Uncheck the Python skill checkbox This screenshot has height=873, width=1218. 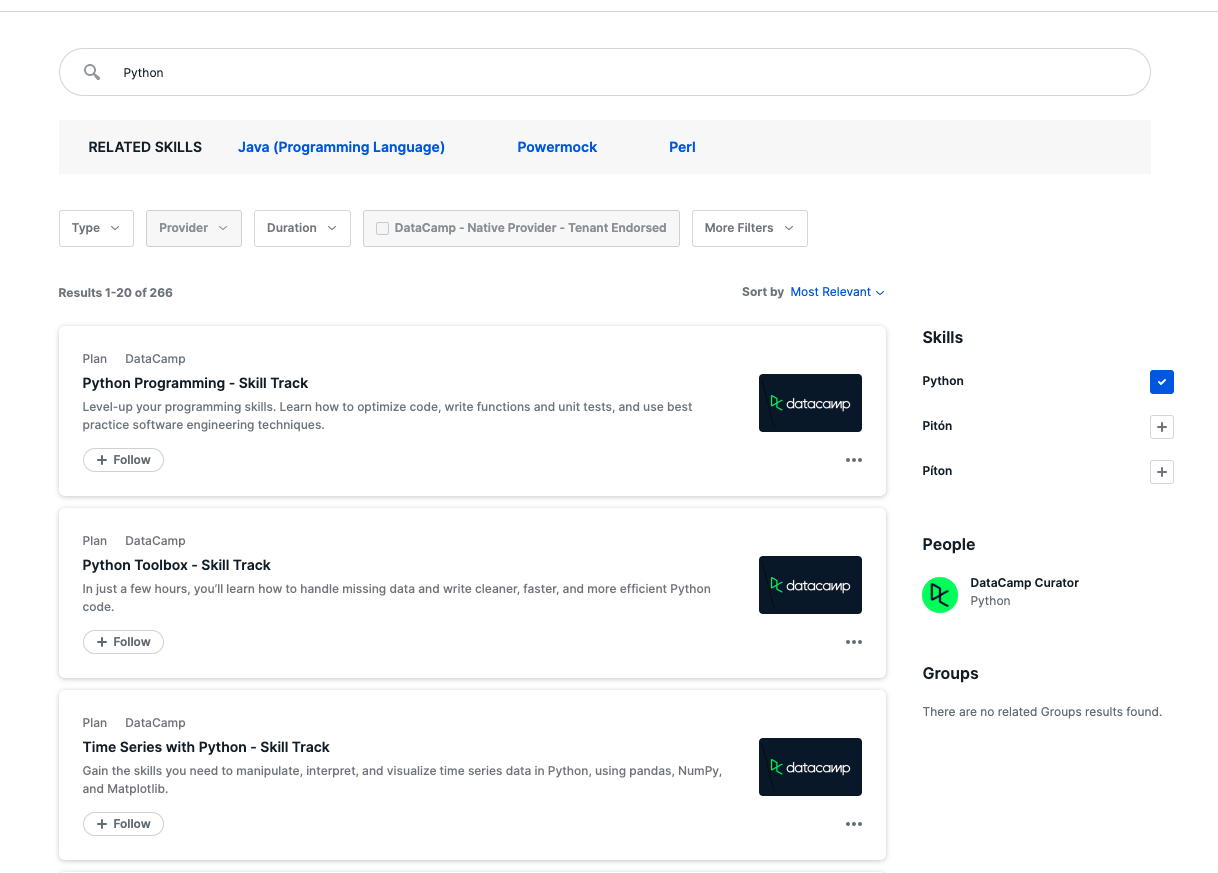(1161, 382)
